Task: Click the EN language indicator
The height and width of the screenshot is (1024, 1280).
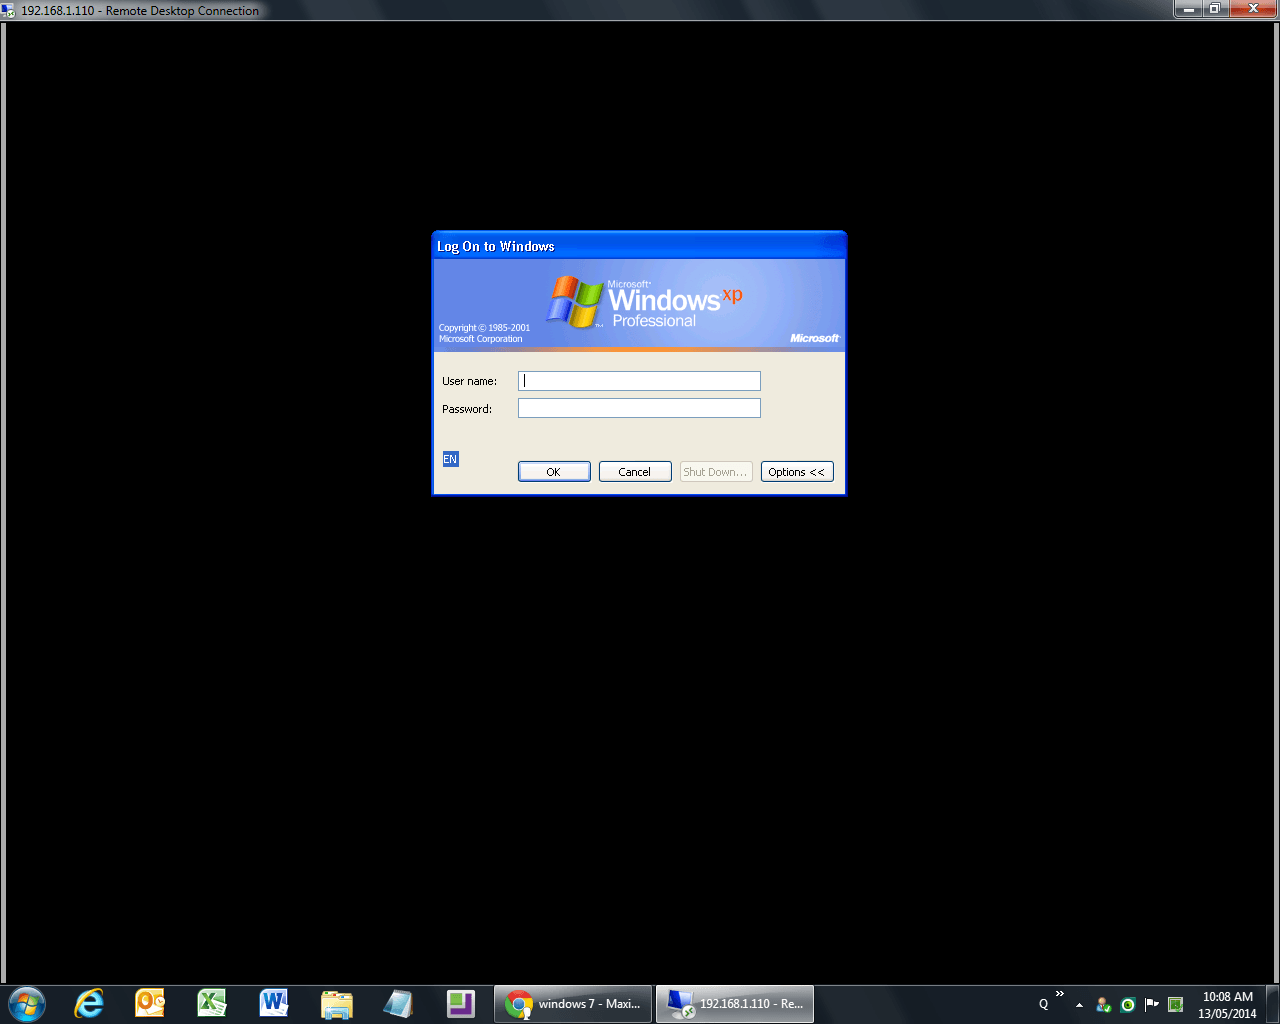Action: [x=450, y=459]
